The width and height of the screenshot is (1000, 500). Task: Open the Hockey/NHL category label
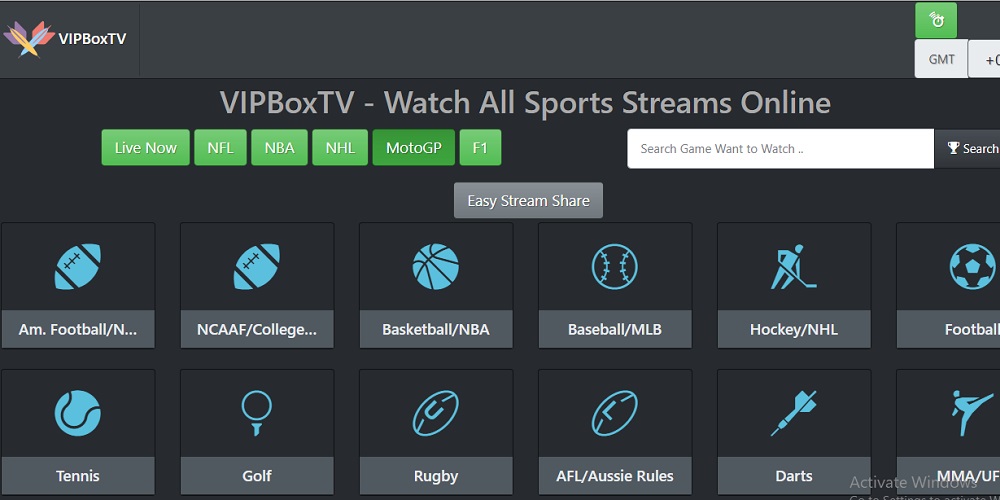(793, 330)
